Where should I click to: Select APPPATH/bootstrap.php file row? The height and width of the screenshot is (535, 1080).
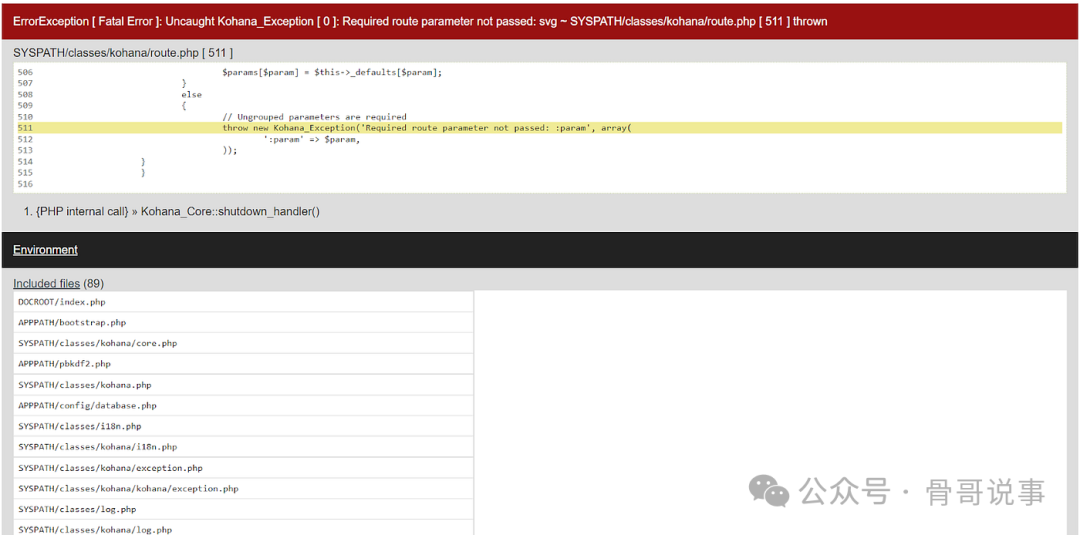point(243,322)
